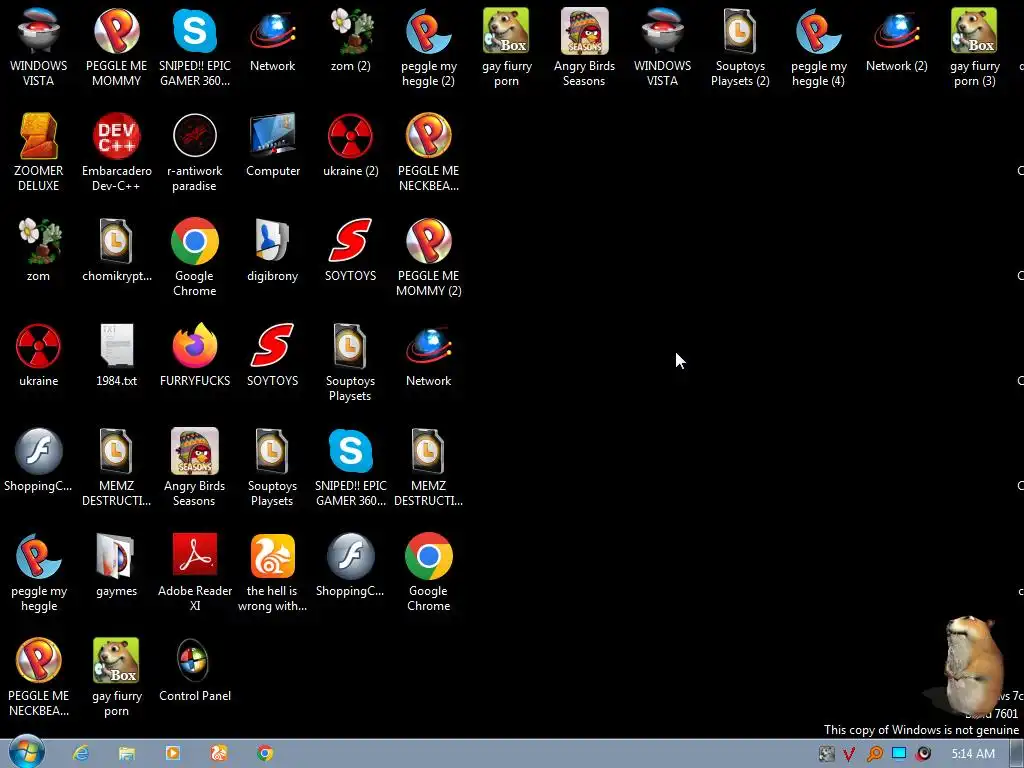Click the orange magnifier tray icon
Image resolution: width=1024 pixels, height=768 pixels.
(x=874, y=754)
